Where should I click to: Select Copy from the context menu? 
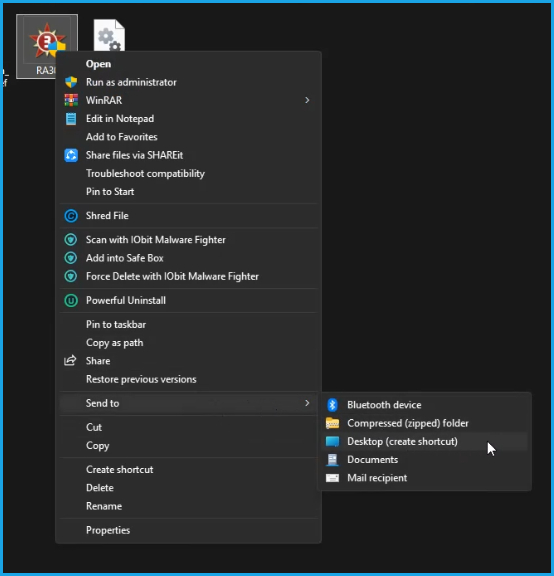pos(188,446)
